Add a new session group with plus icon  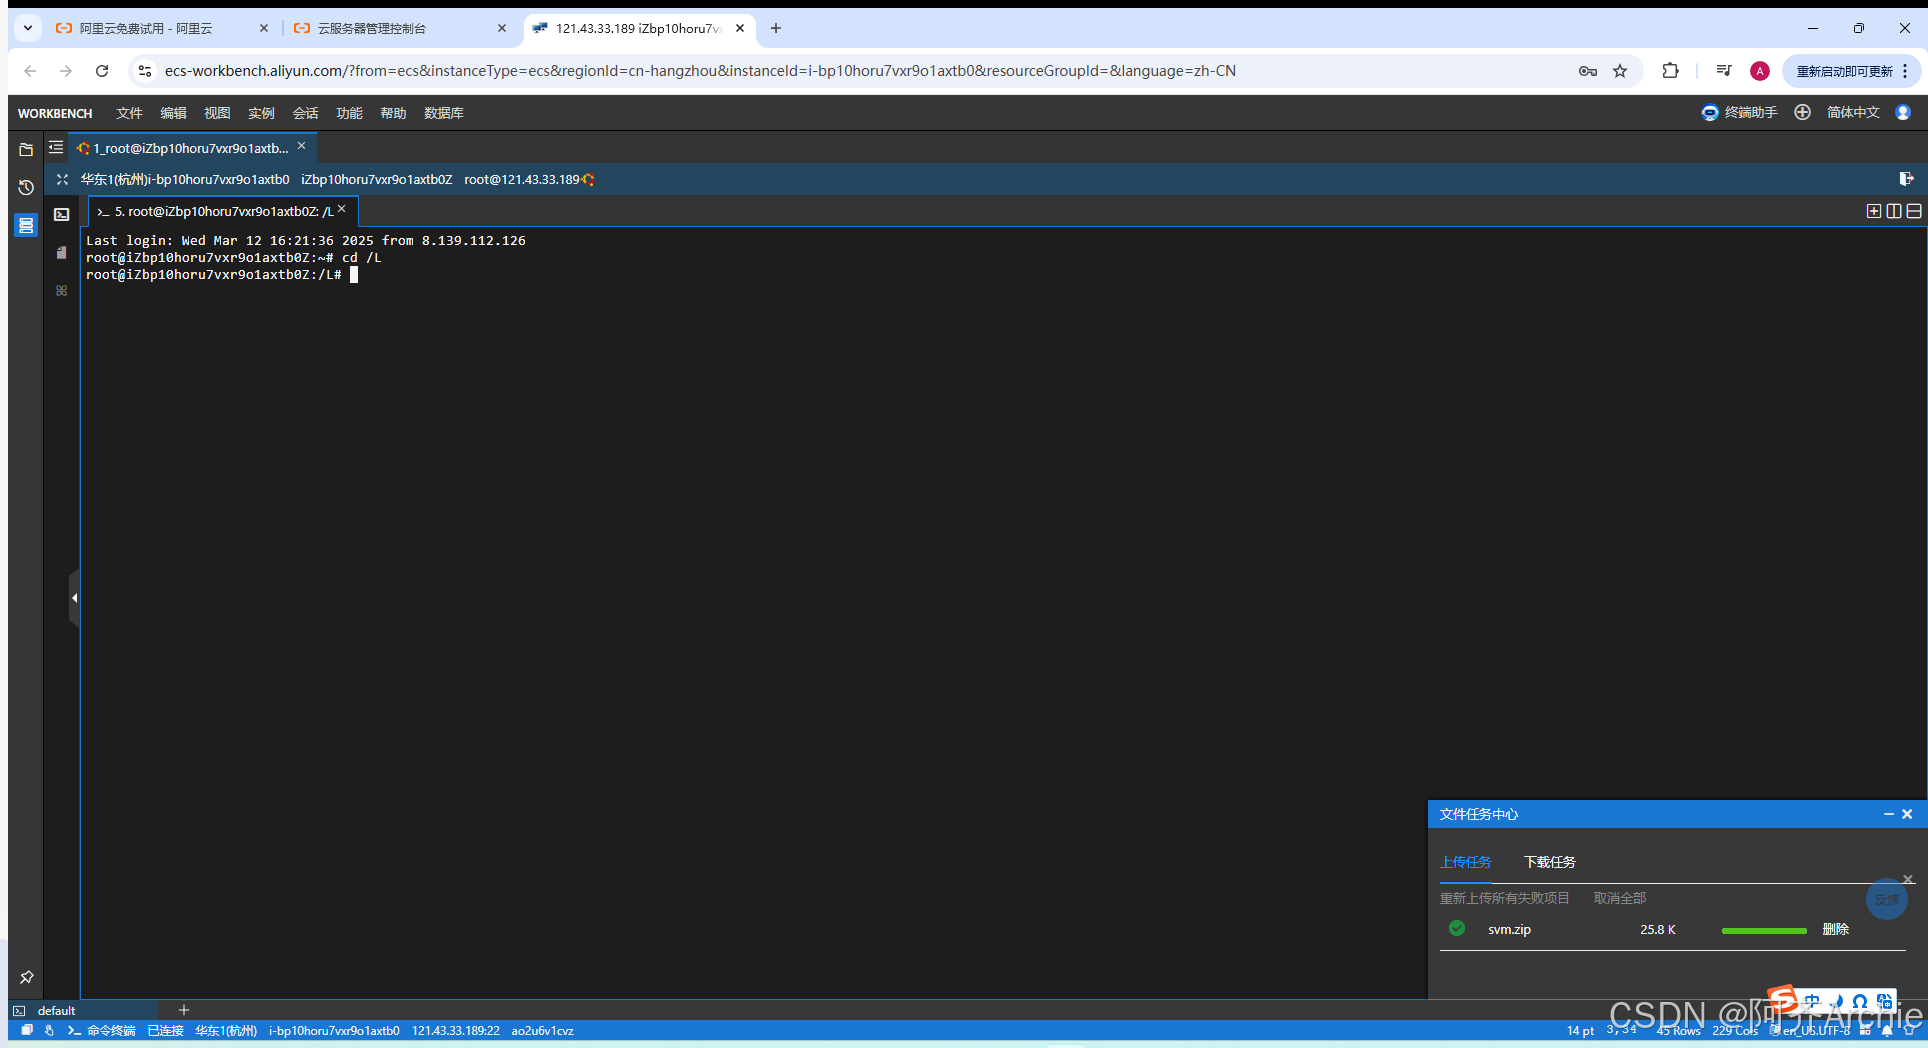(x=184, y=1010)
